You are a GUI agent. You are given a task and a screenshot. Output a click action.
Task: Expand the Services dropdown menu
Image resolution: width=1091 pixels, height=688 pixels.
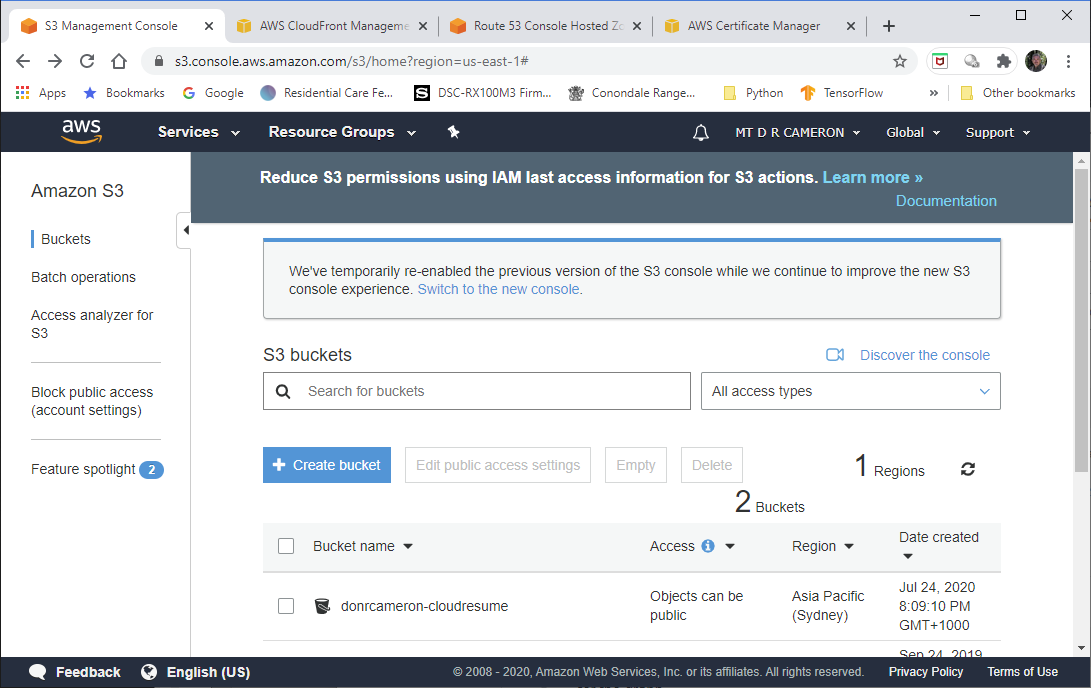[198, 132]
